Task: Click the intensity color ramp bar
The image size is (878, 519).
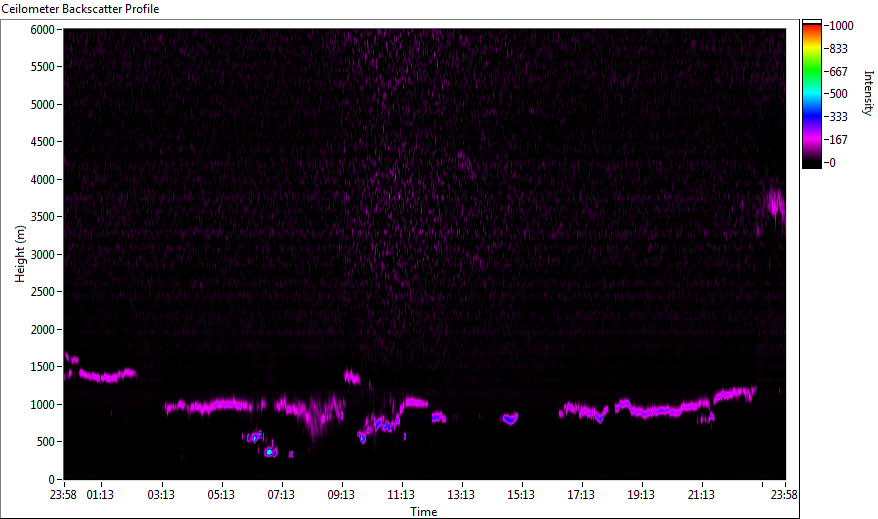Action: click(x=811, y=94)
